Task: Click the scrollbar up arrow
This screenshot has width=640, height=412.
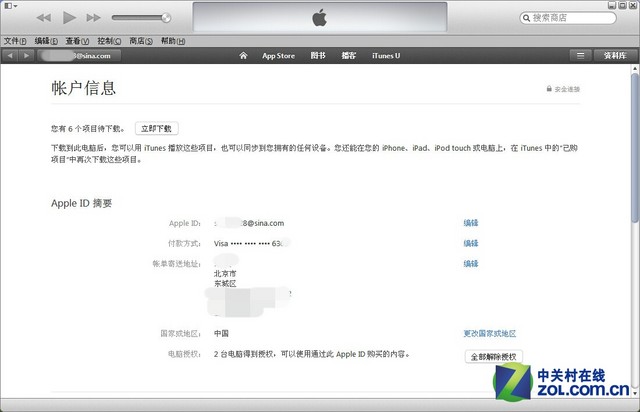Action: click(634, 69)
